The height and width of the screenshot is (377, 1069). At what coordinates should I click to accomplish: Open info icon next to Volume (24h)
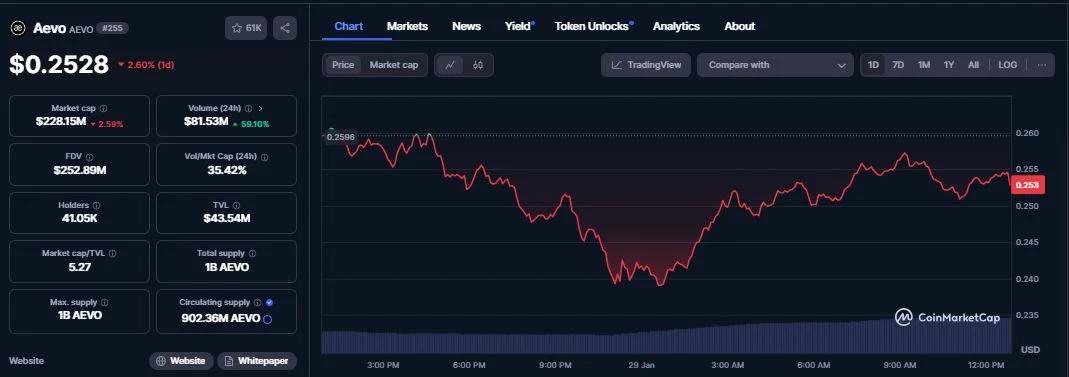tap(249, 108)
